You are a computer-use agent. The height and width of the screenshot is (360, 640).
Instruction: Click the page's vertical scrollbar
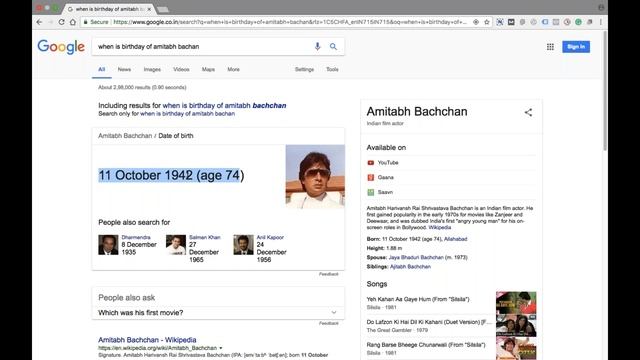point(605,91)
